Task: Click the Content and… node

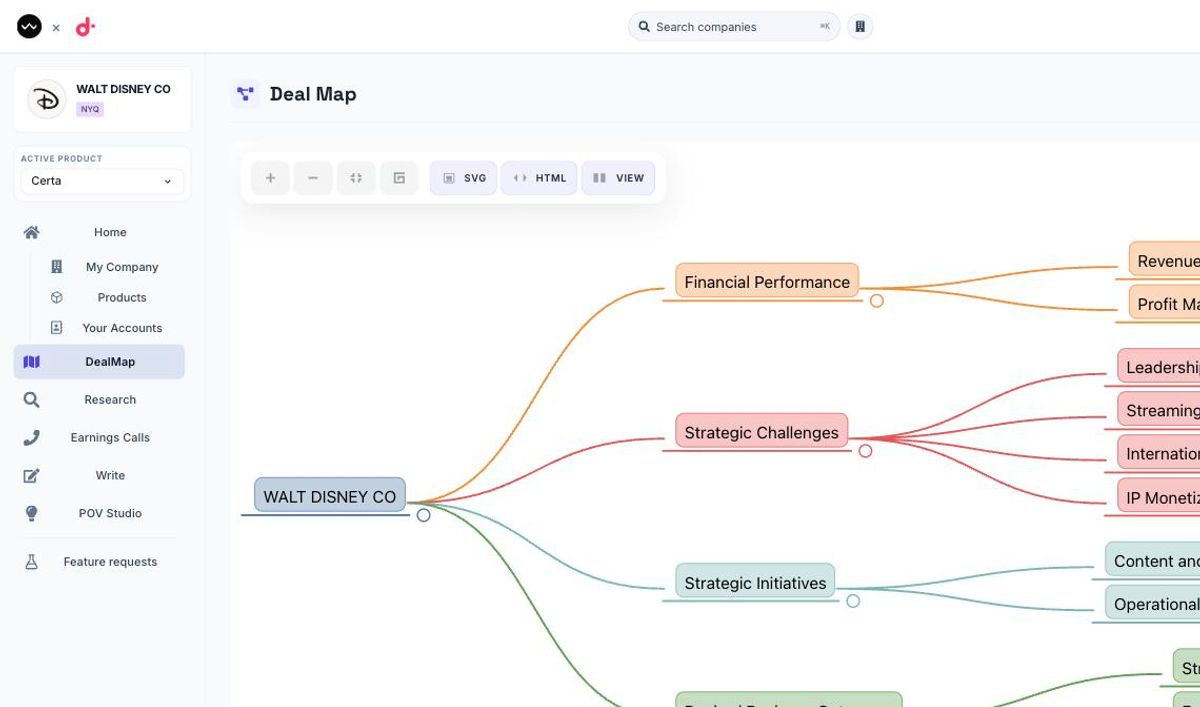Action: [x=1153, y=560]
